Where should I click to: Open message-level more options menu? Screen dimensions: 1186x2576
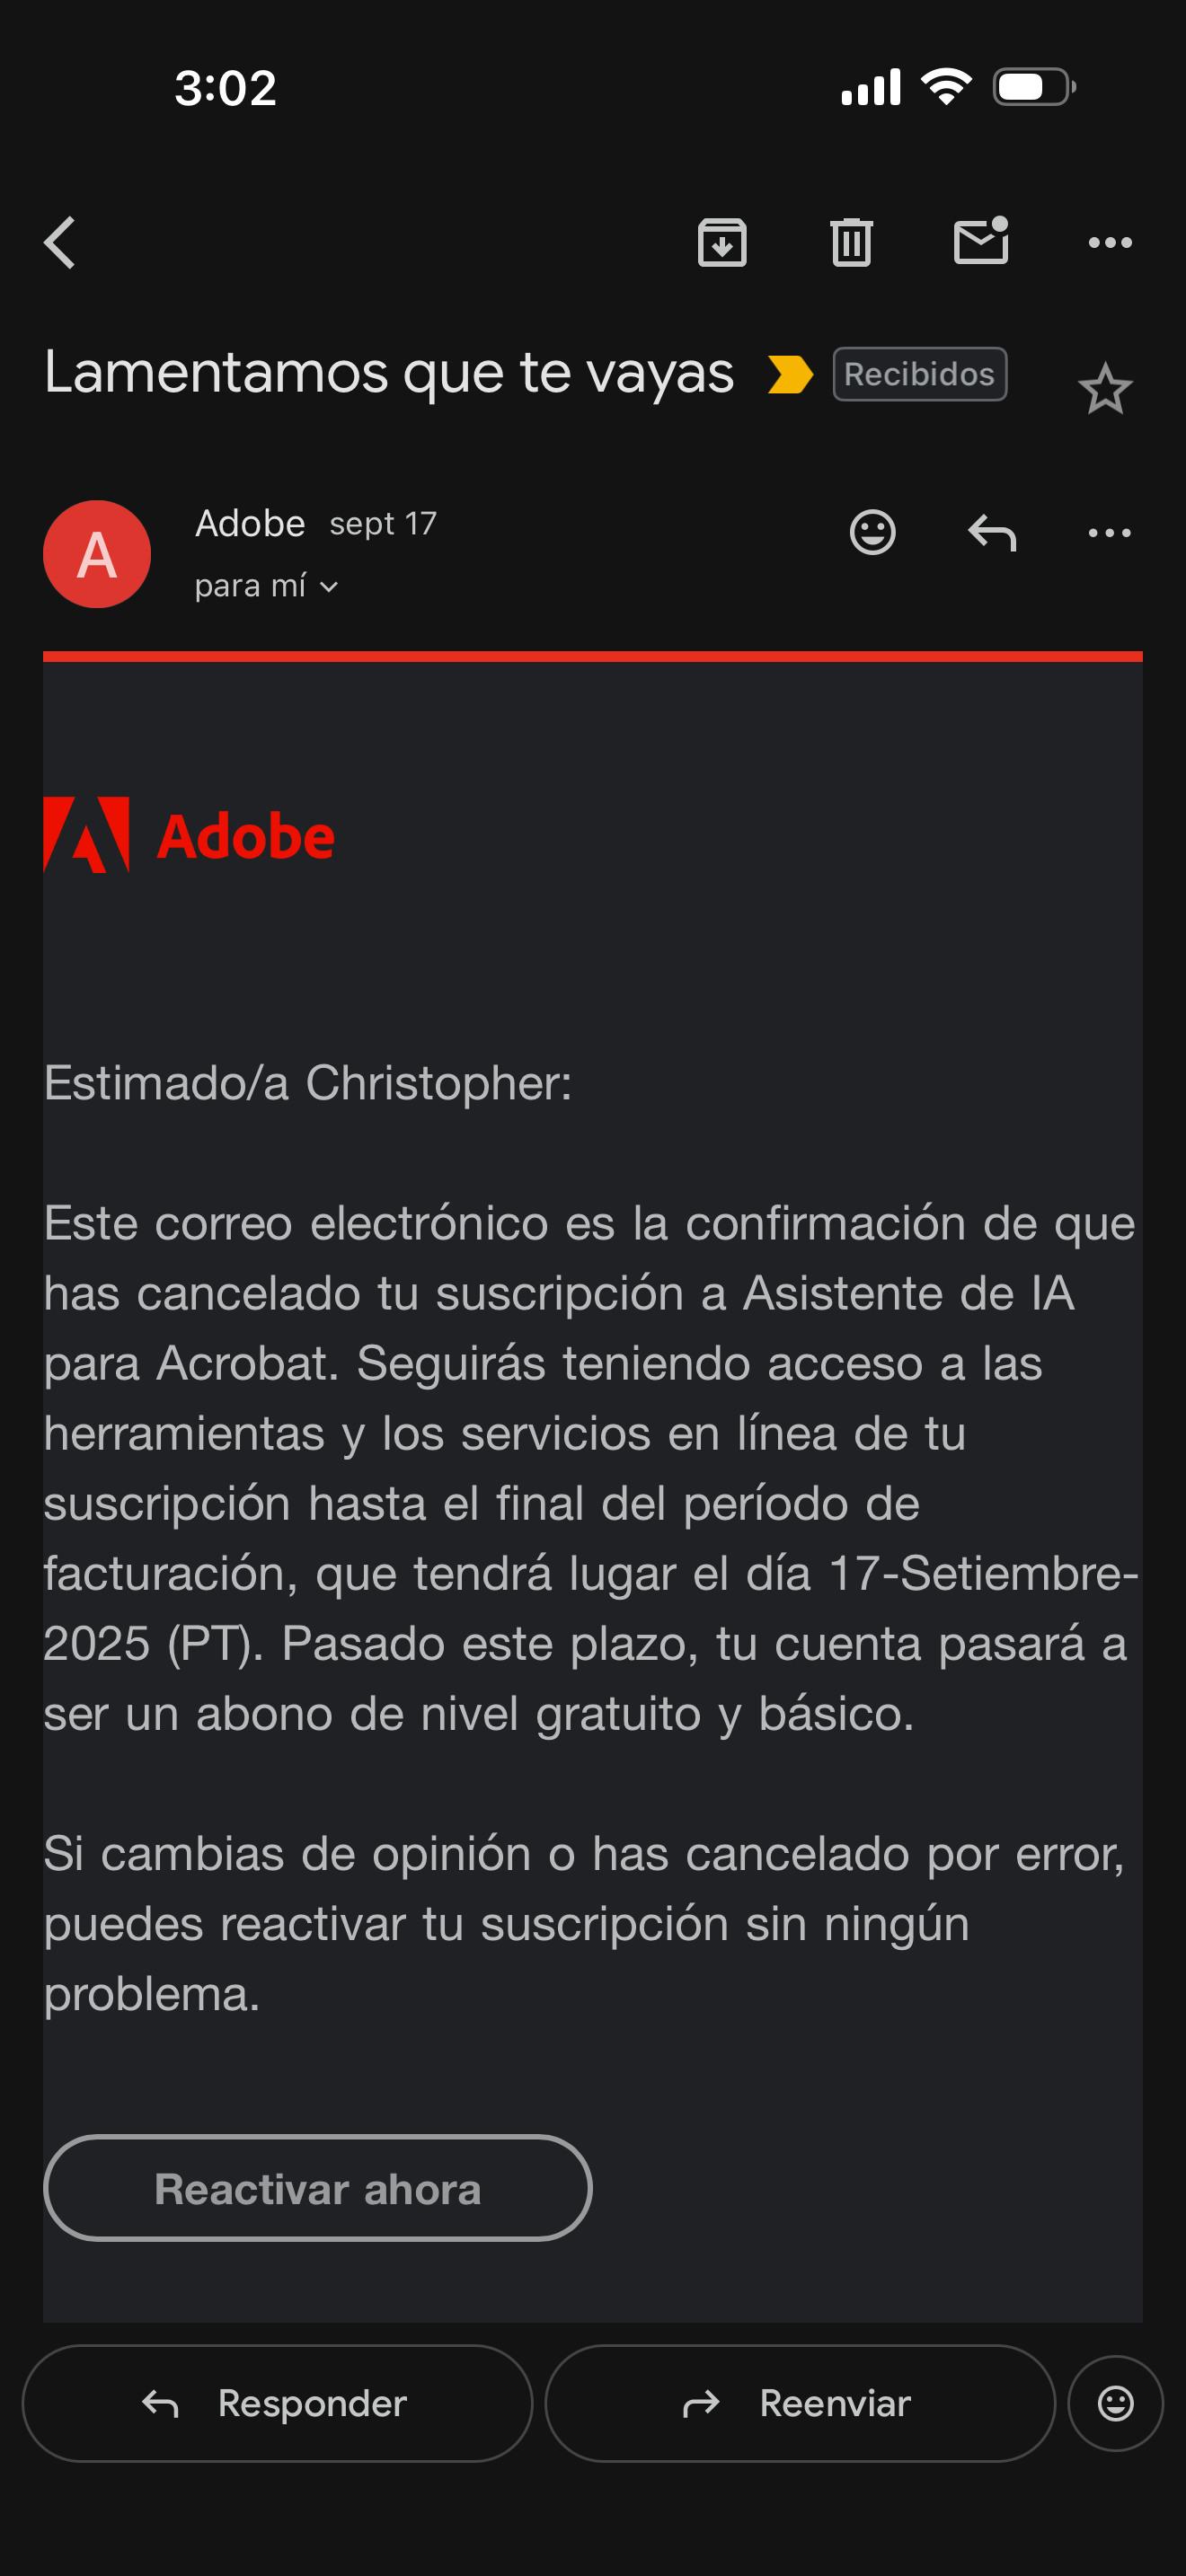pos(1109,532)
